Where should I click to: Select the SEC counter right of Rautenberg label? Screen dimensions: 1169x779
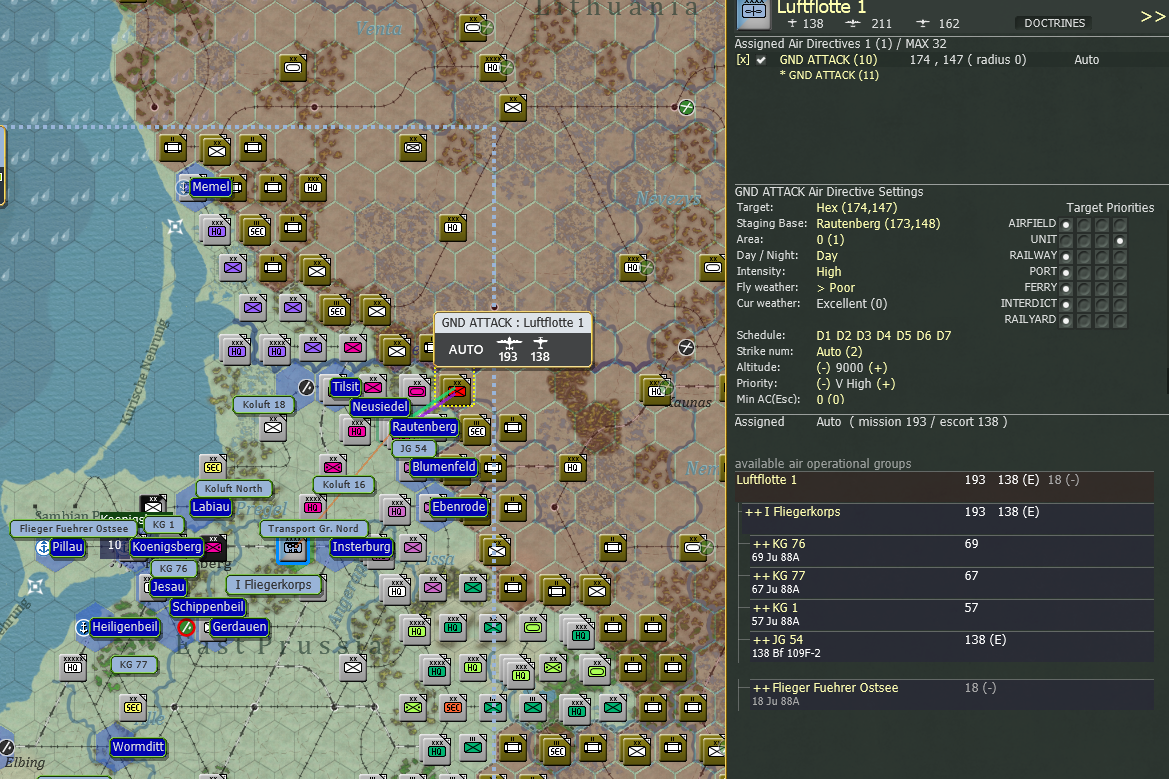pyautogui.click(x=476, y=430)
